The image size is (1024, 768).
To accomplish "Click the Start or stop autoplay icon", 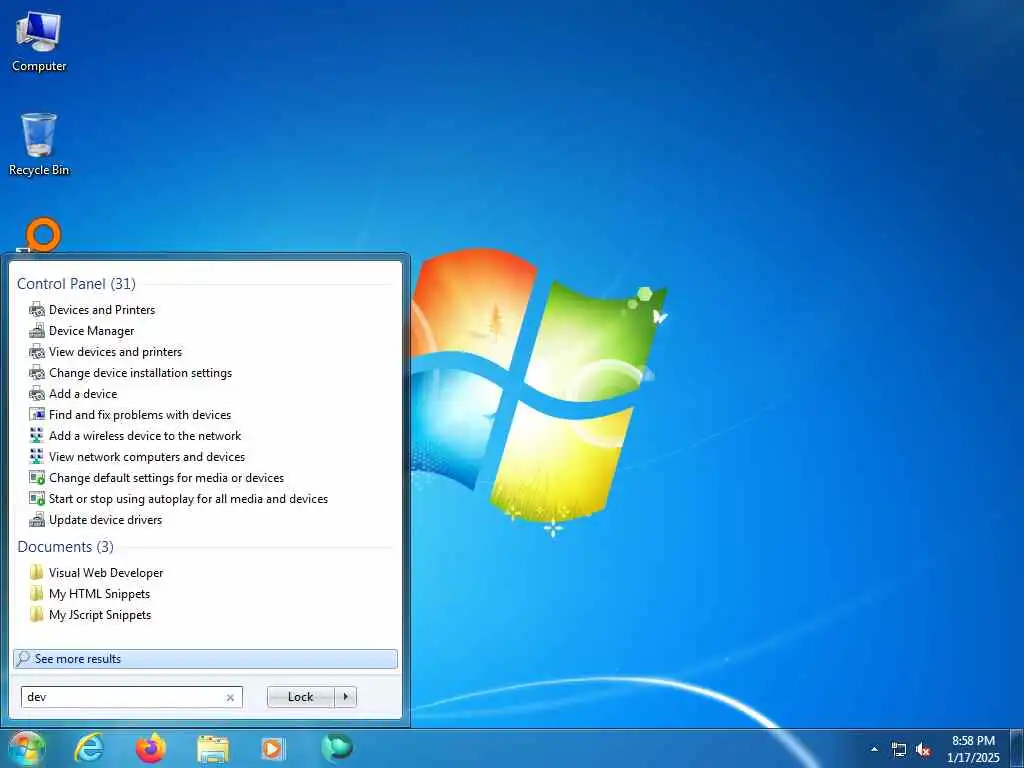I will (x=37, y=499).
